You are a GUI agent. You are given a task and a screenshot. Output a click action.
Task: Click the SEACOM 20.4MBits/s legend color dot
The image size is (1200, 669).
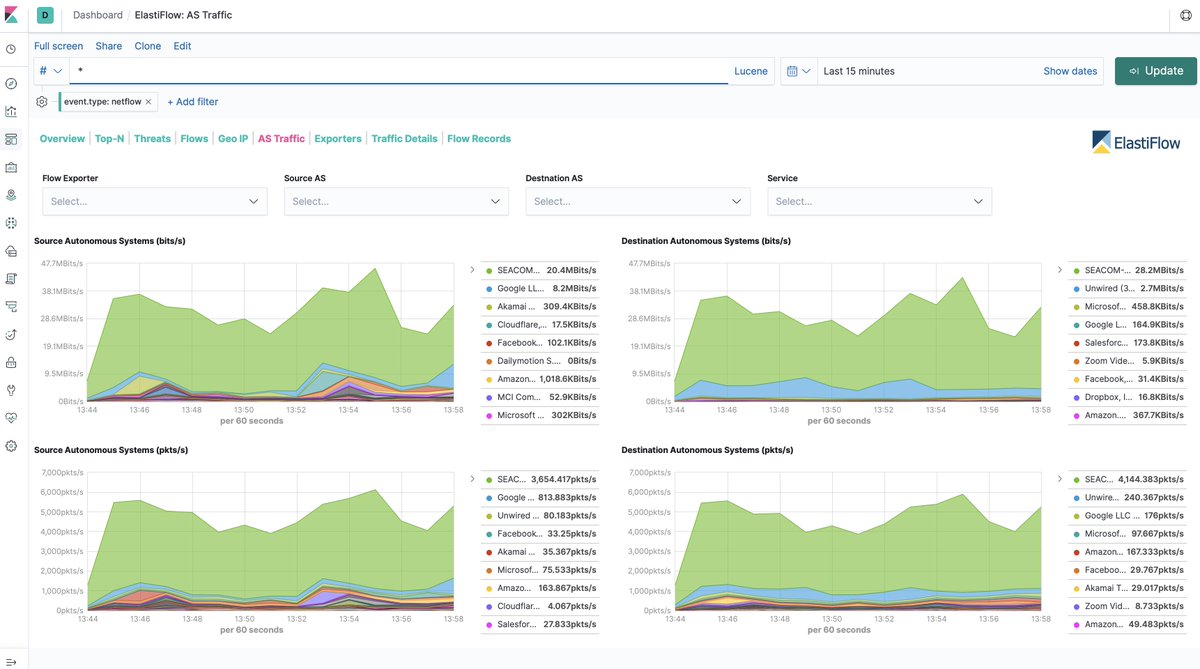[489, 270]
